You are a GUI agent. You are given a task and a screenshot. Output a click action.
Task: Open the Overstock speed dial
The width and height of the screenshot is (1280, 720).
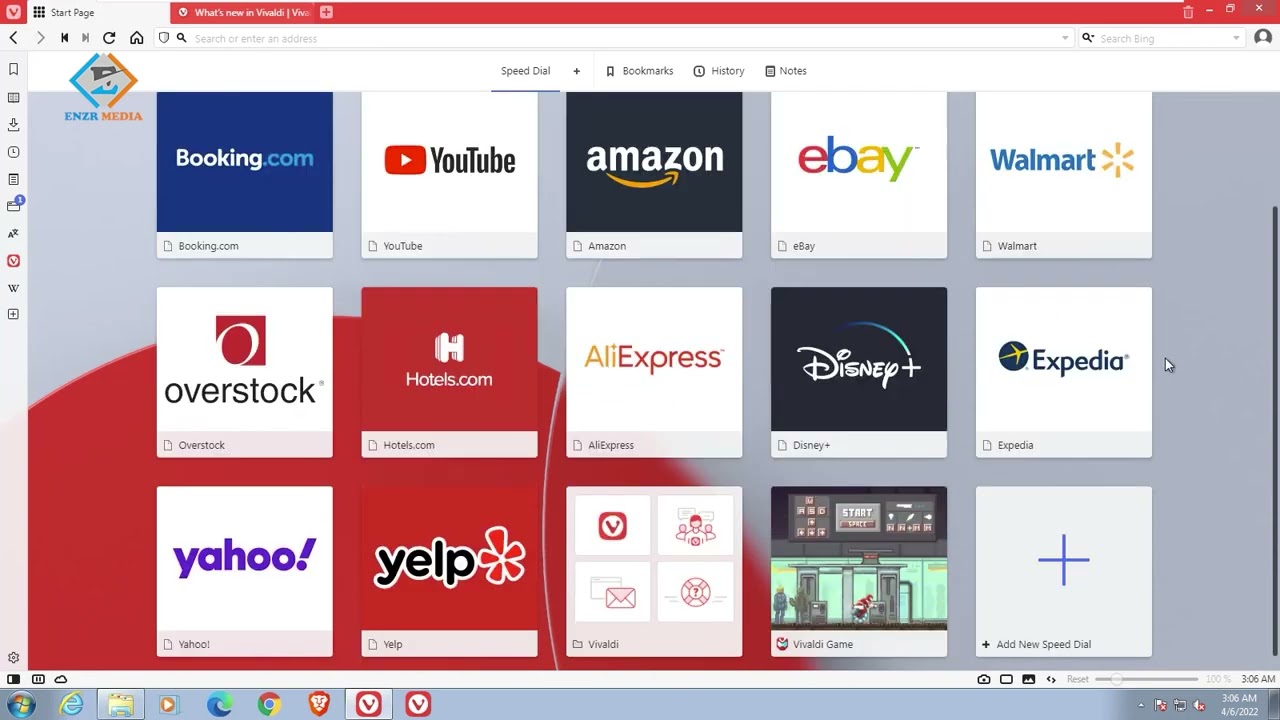[x=245, y=372]
